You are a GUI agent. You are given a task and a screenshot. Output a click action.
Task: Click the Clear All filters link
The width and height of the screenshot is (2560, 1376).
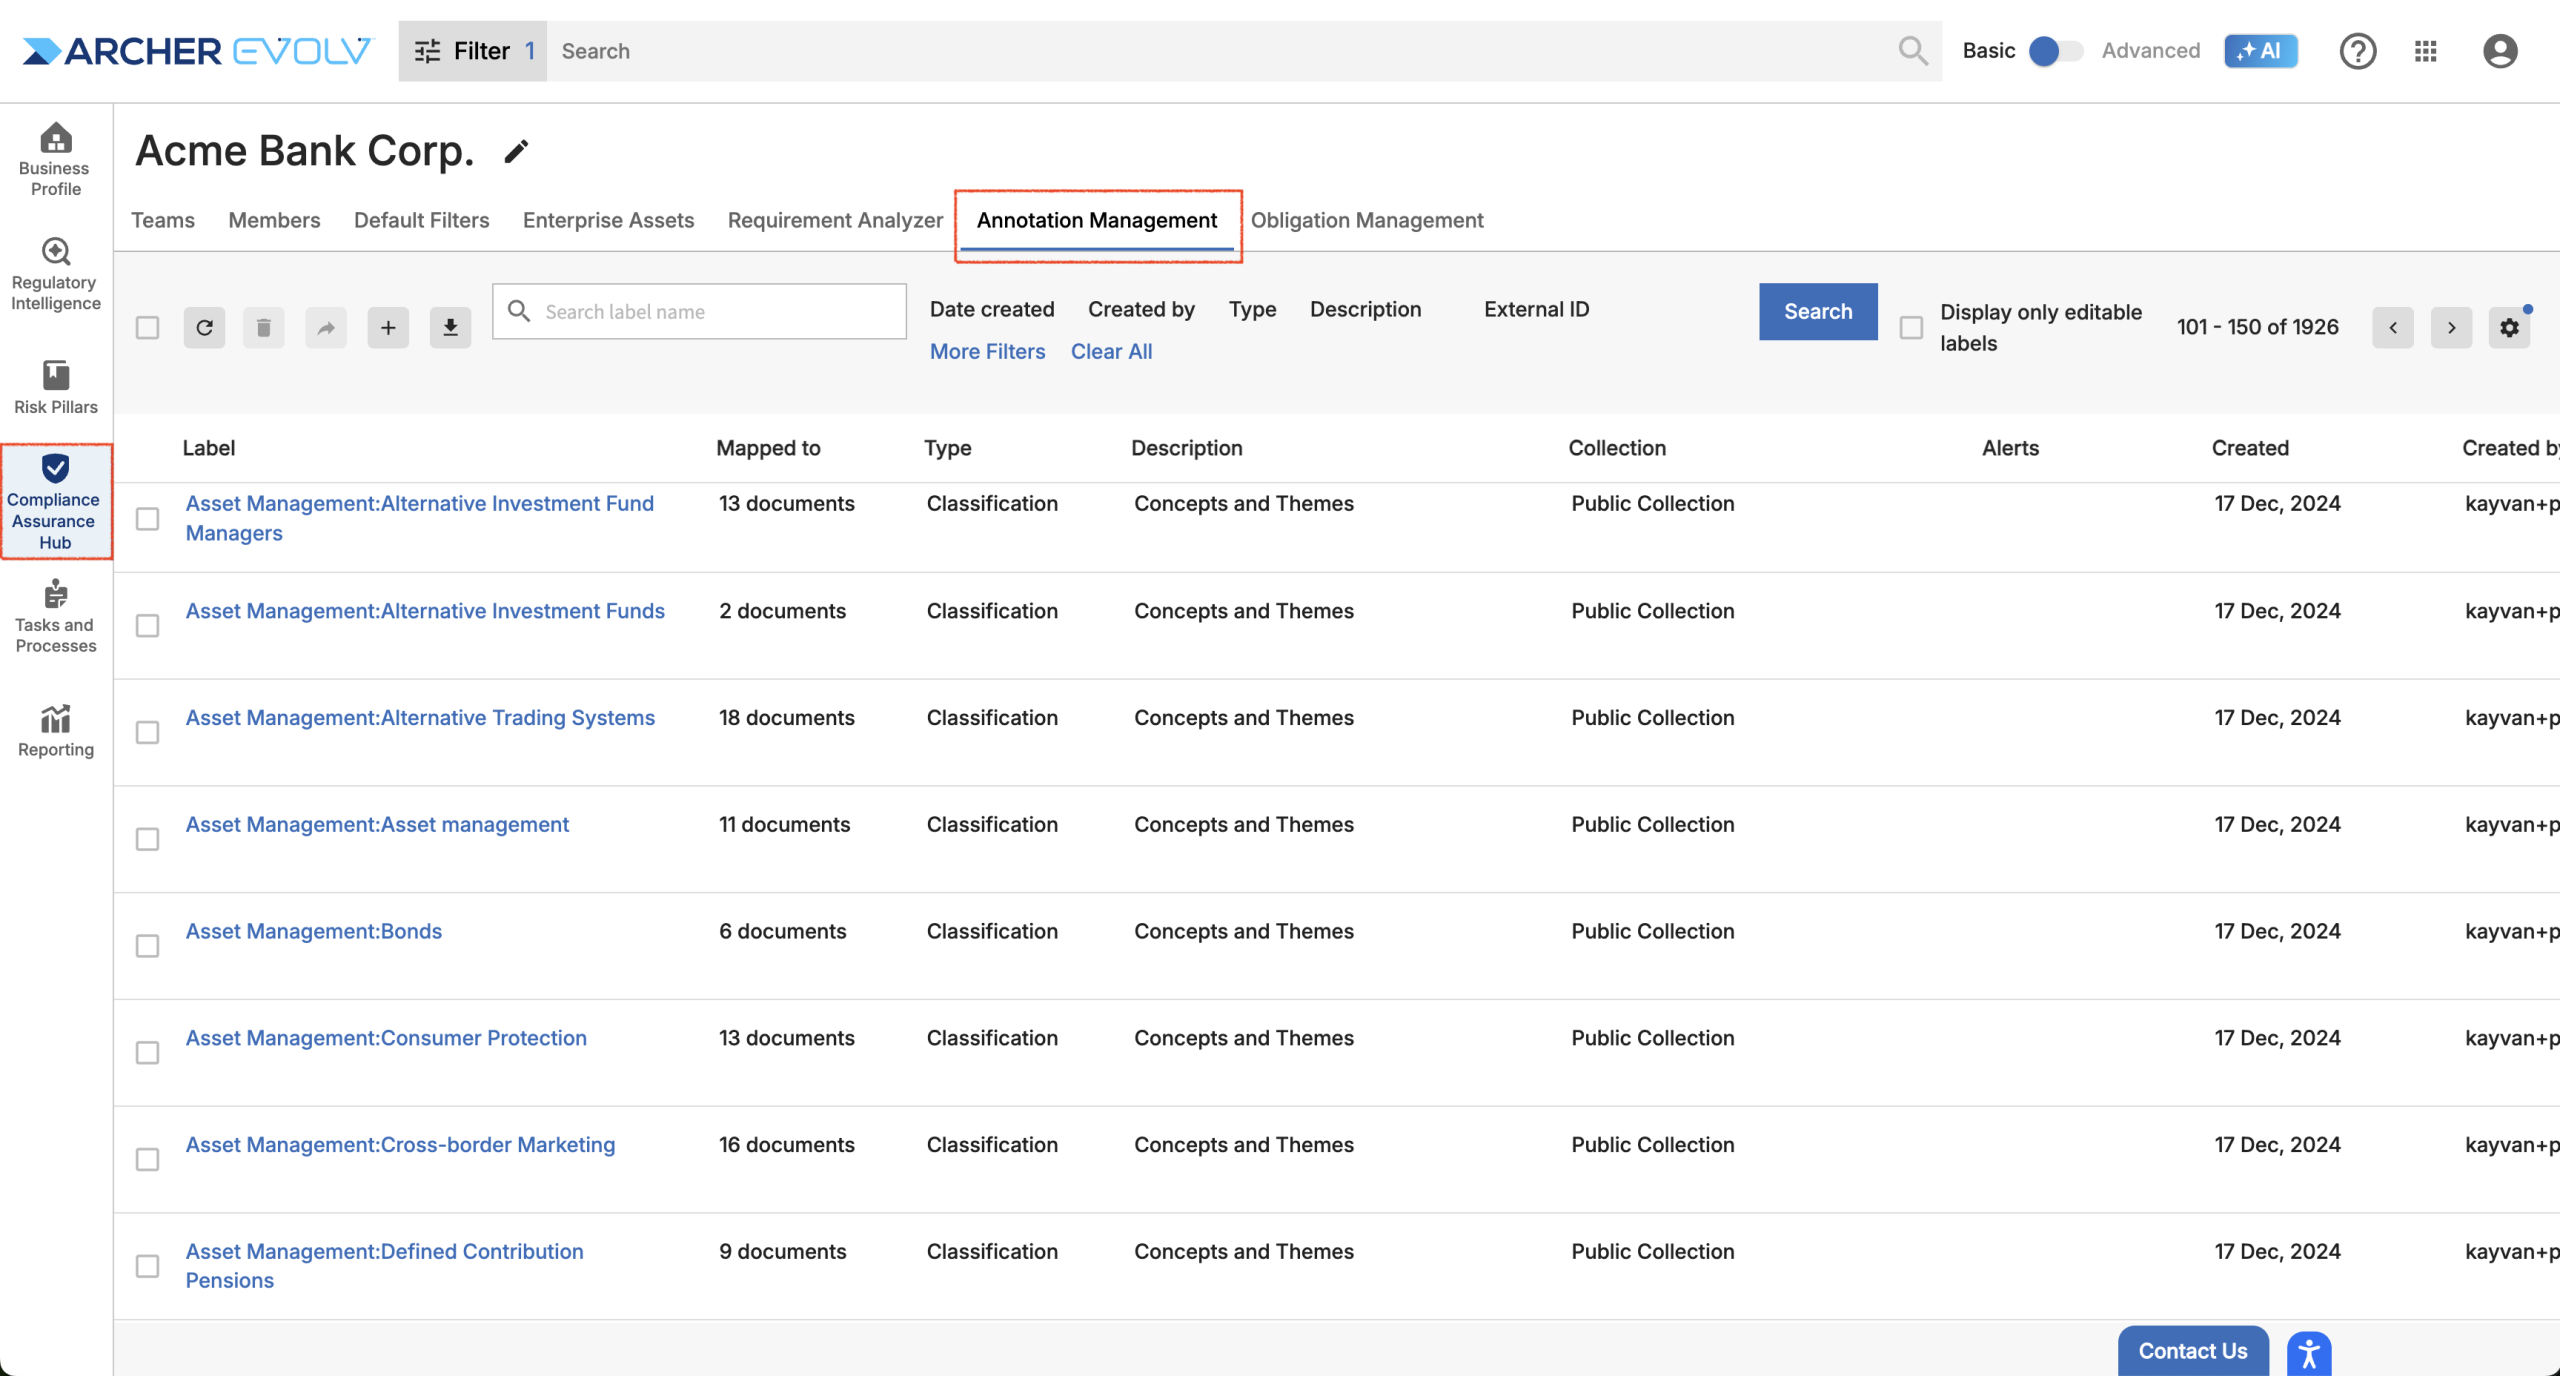(1111, 351)
